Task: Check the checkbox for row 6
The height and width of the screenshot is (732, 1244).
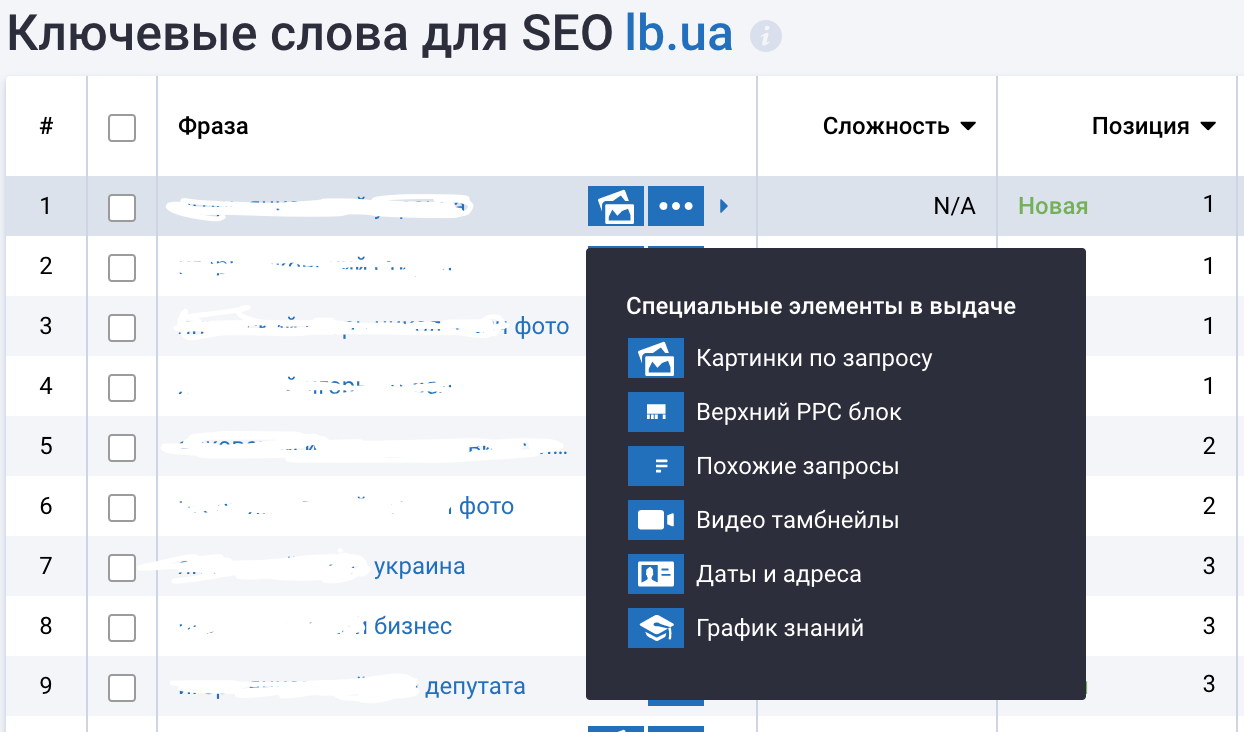Action: 122,507
